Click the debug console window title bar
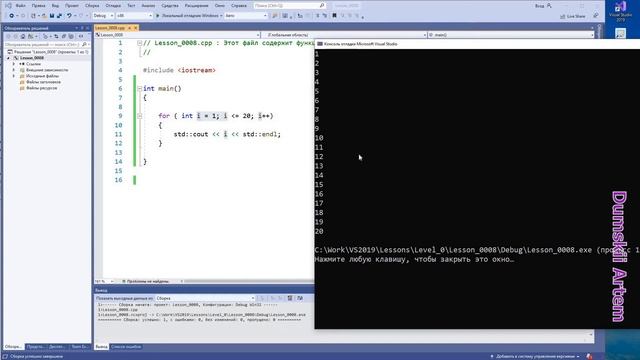The width and height of the screenshot is (640, 360). click(x=477, y=44)
